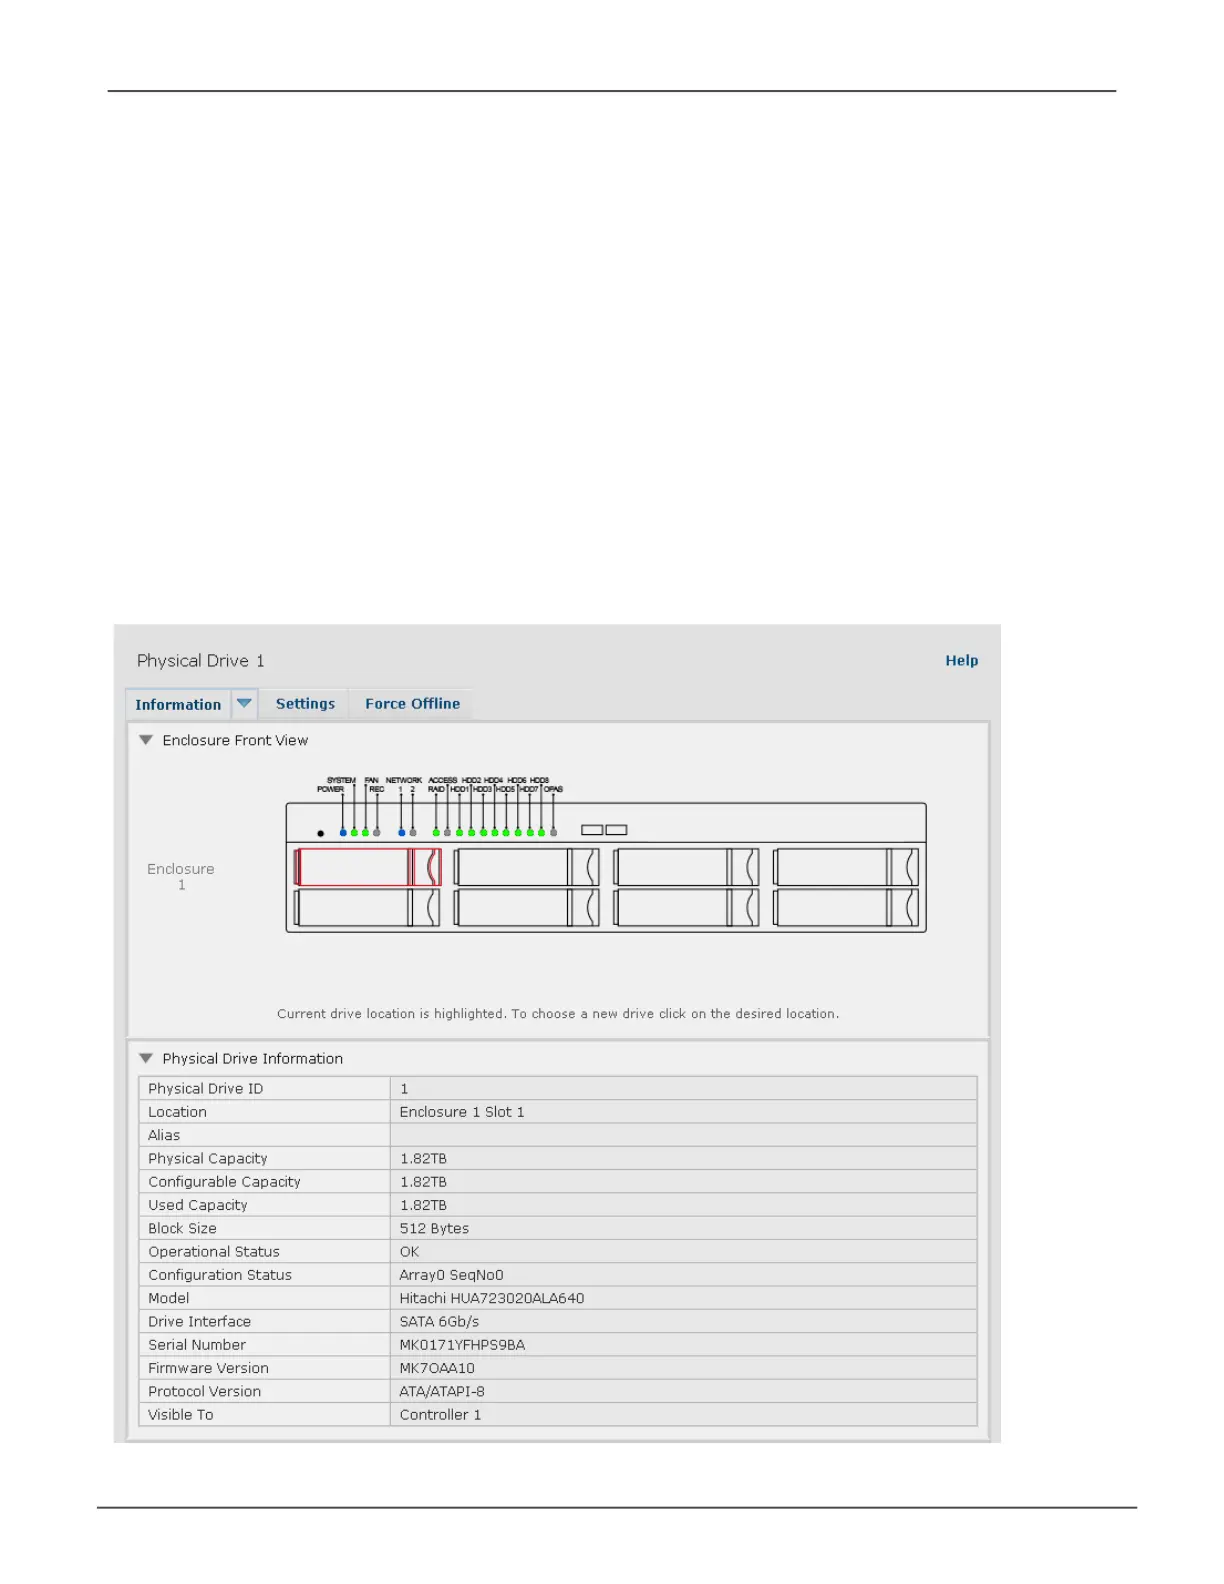
Task: Switch to the Settings tab
Action: 305,704
